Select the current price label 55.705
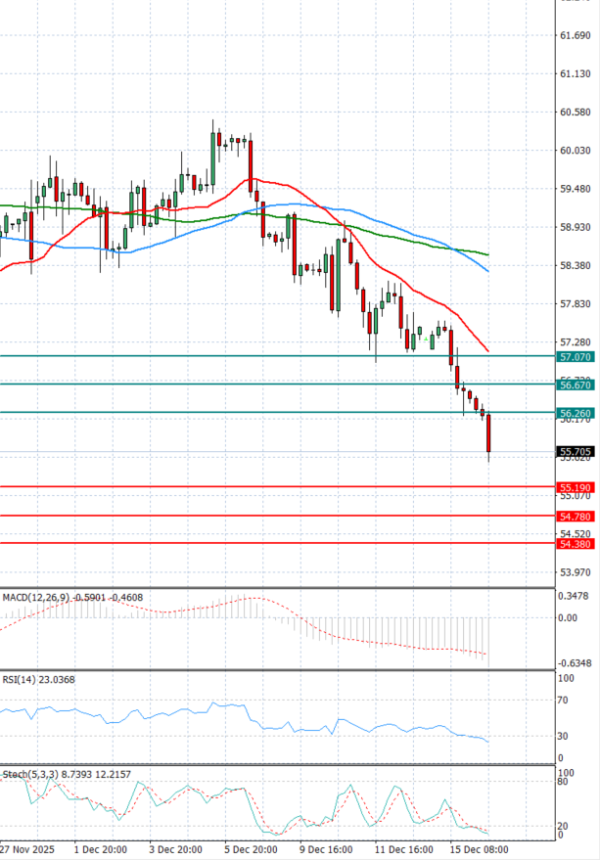Image resolution: width=600 pixels, height=860 pixels. pyautogui.click(x=576, y=452)
